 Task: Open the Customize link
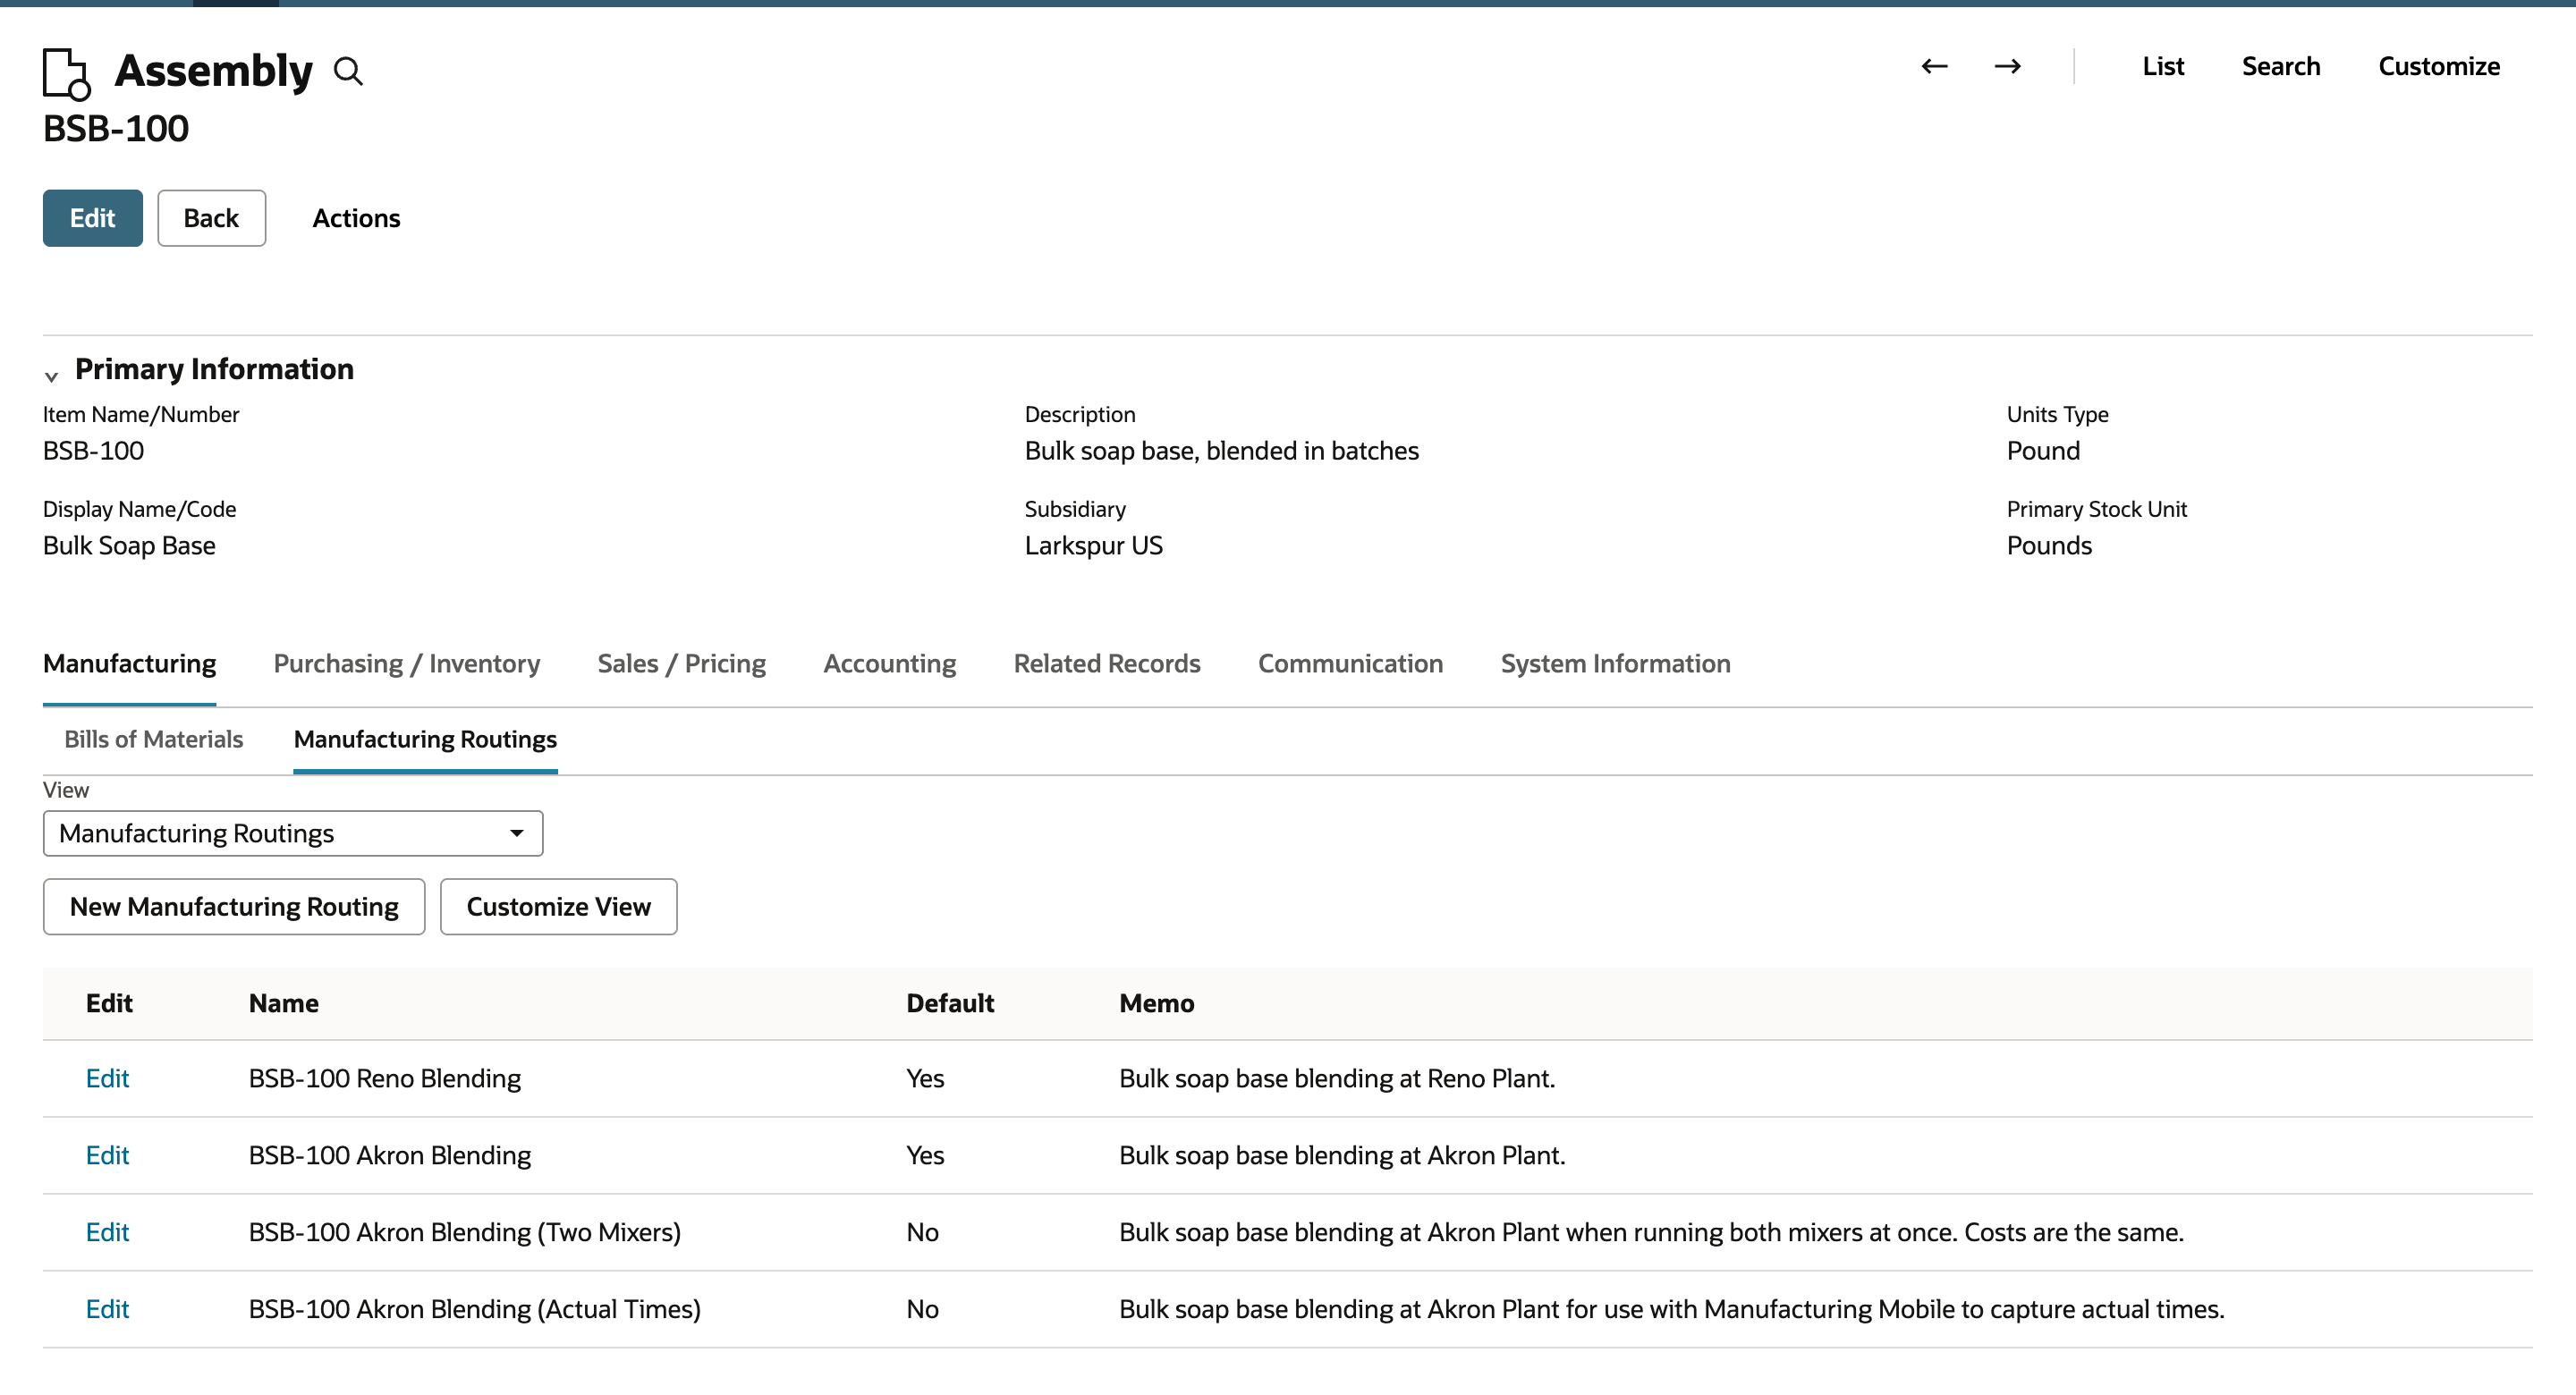(2438, 66)
